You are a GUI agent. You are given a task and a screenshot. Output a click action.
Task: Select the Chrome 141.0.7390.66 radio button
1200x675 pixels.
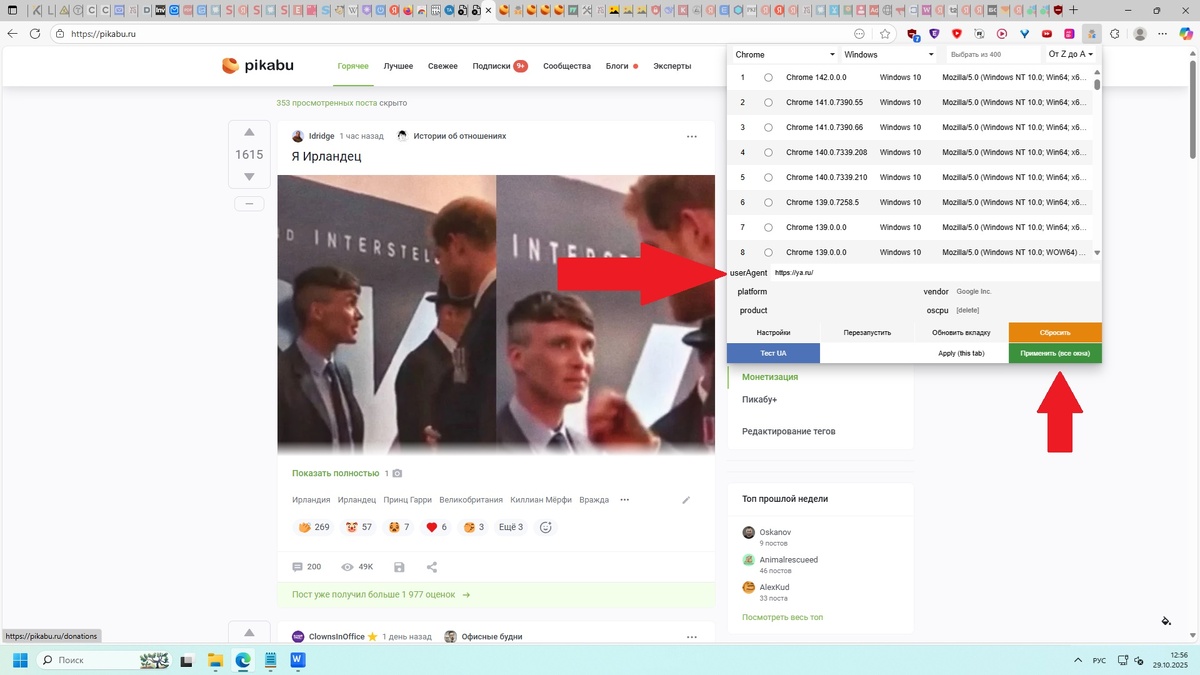coord(768,127)
